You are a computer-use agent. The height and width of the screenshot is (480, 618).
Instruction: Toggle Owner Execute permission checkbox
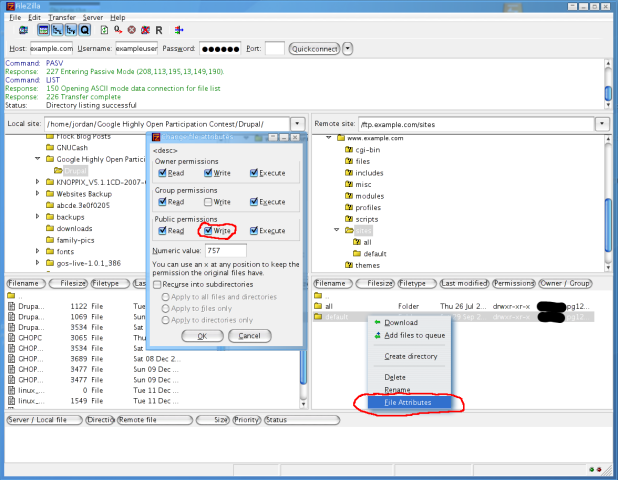(254, 173)
